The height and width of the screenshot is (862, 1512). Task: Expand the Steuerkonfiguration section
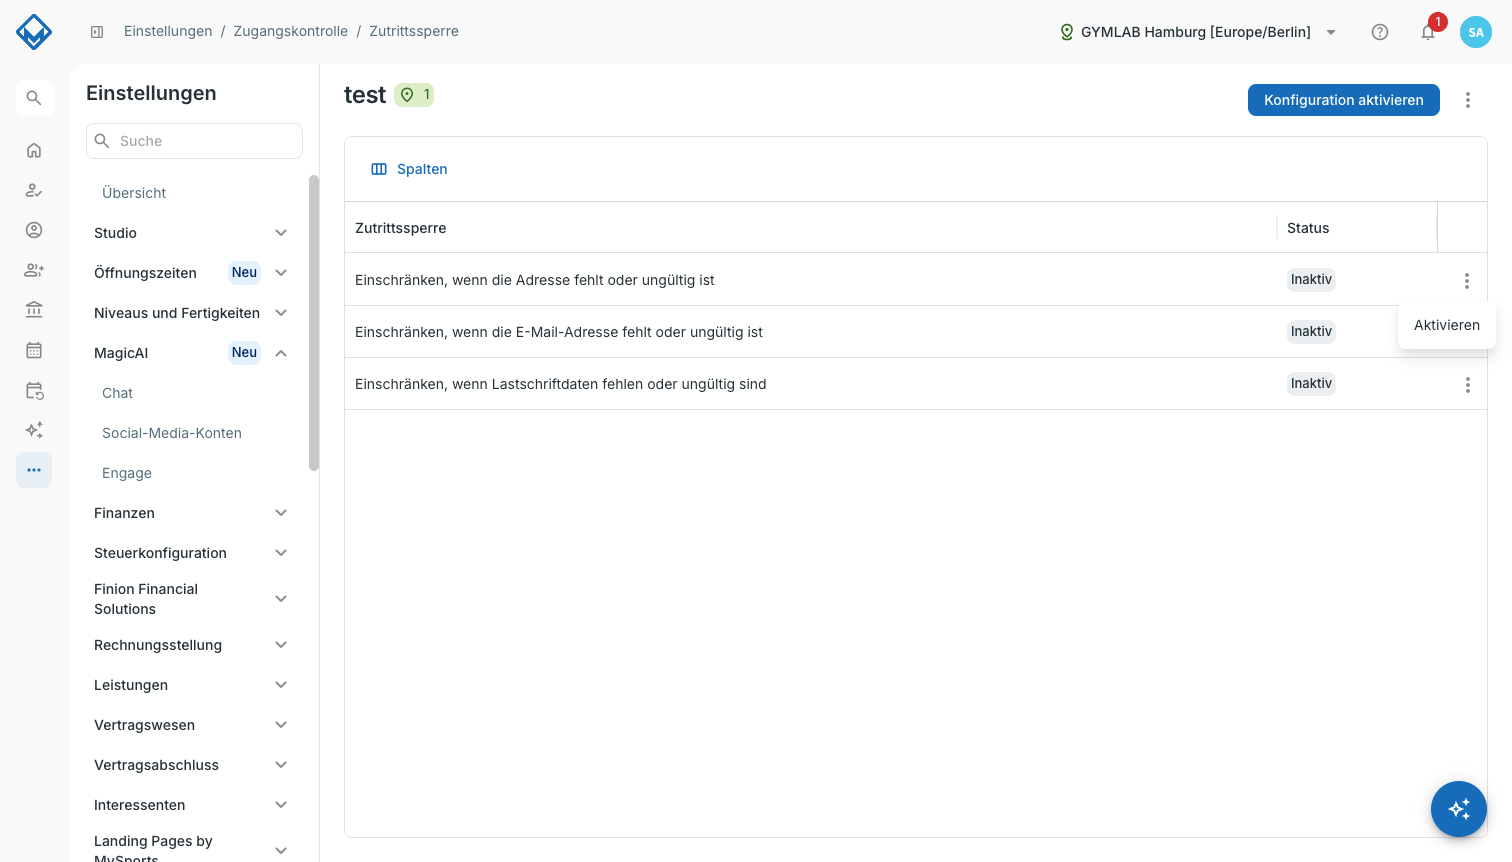(x=190, y=553)
